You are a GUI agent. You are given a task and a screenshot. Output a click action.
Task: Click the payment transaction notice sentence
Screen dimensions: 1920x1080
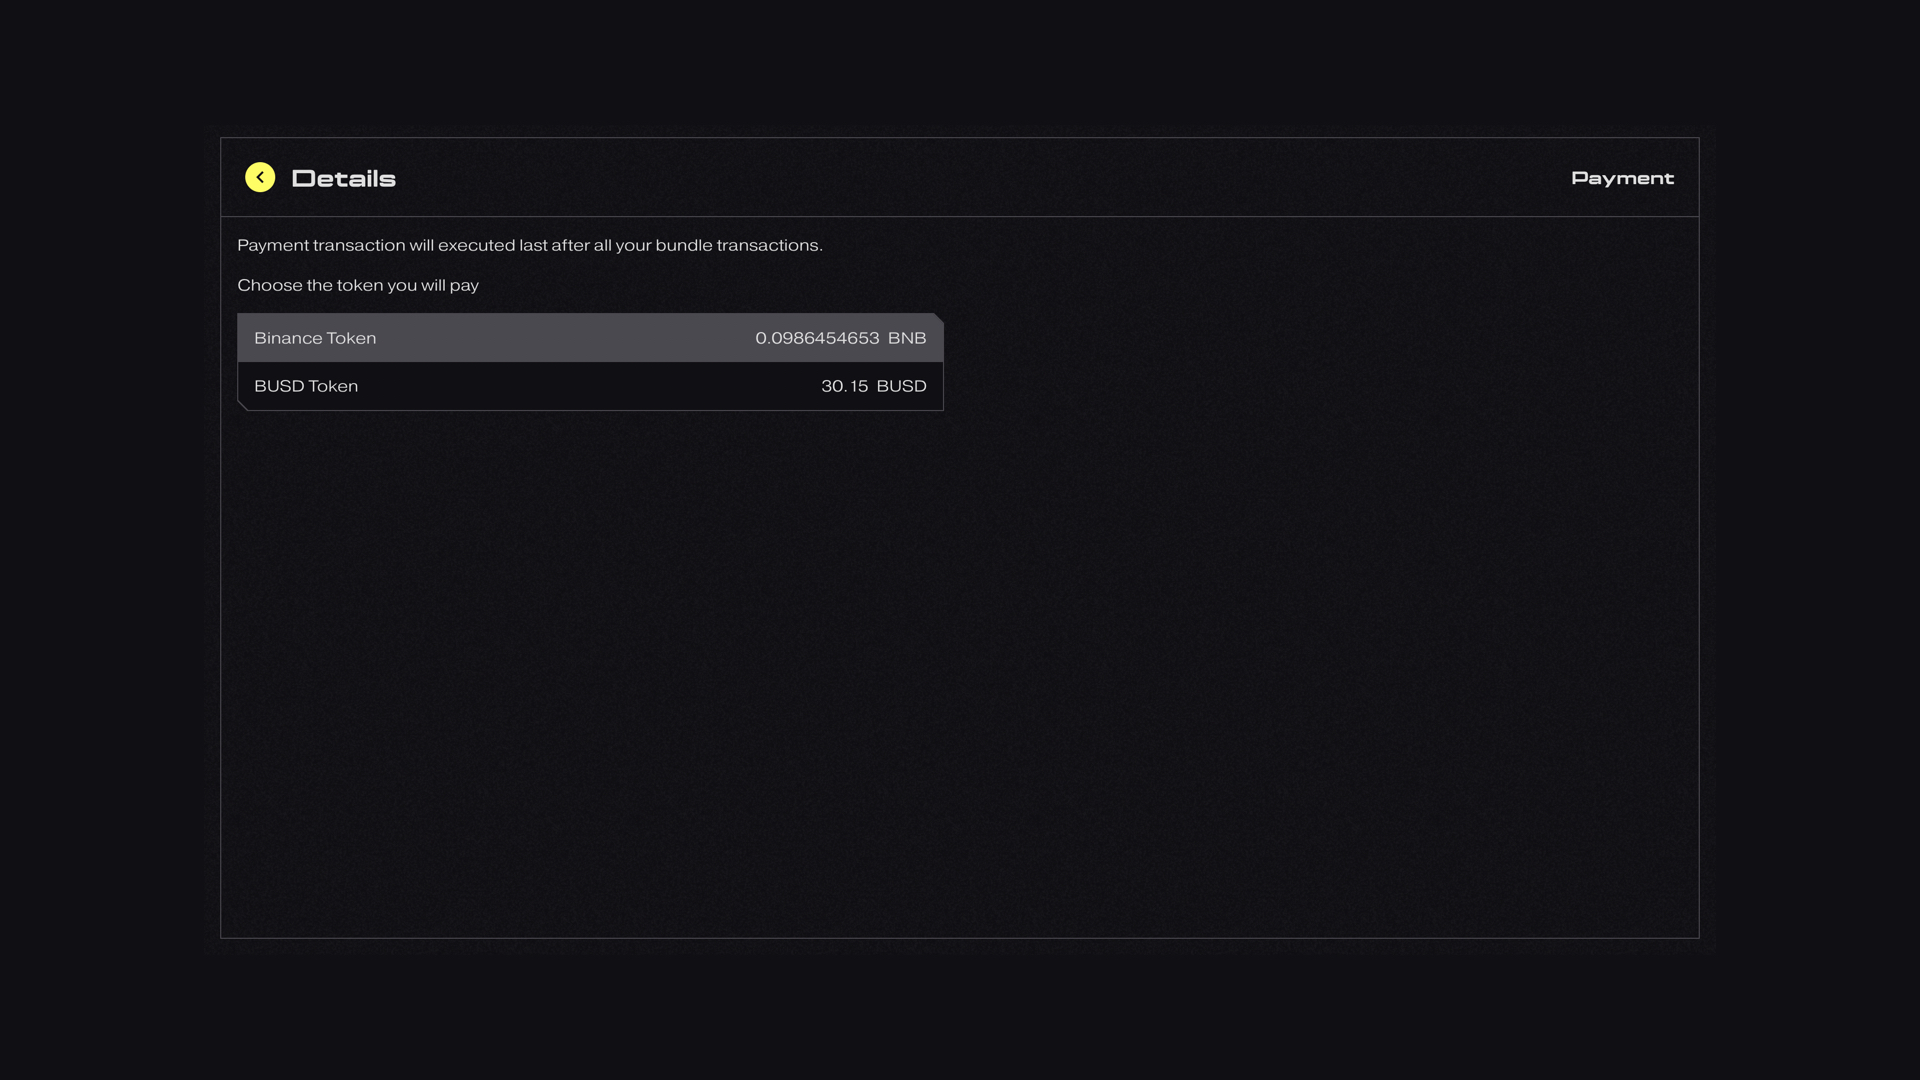[x=530, y=245]
